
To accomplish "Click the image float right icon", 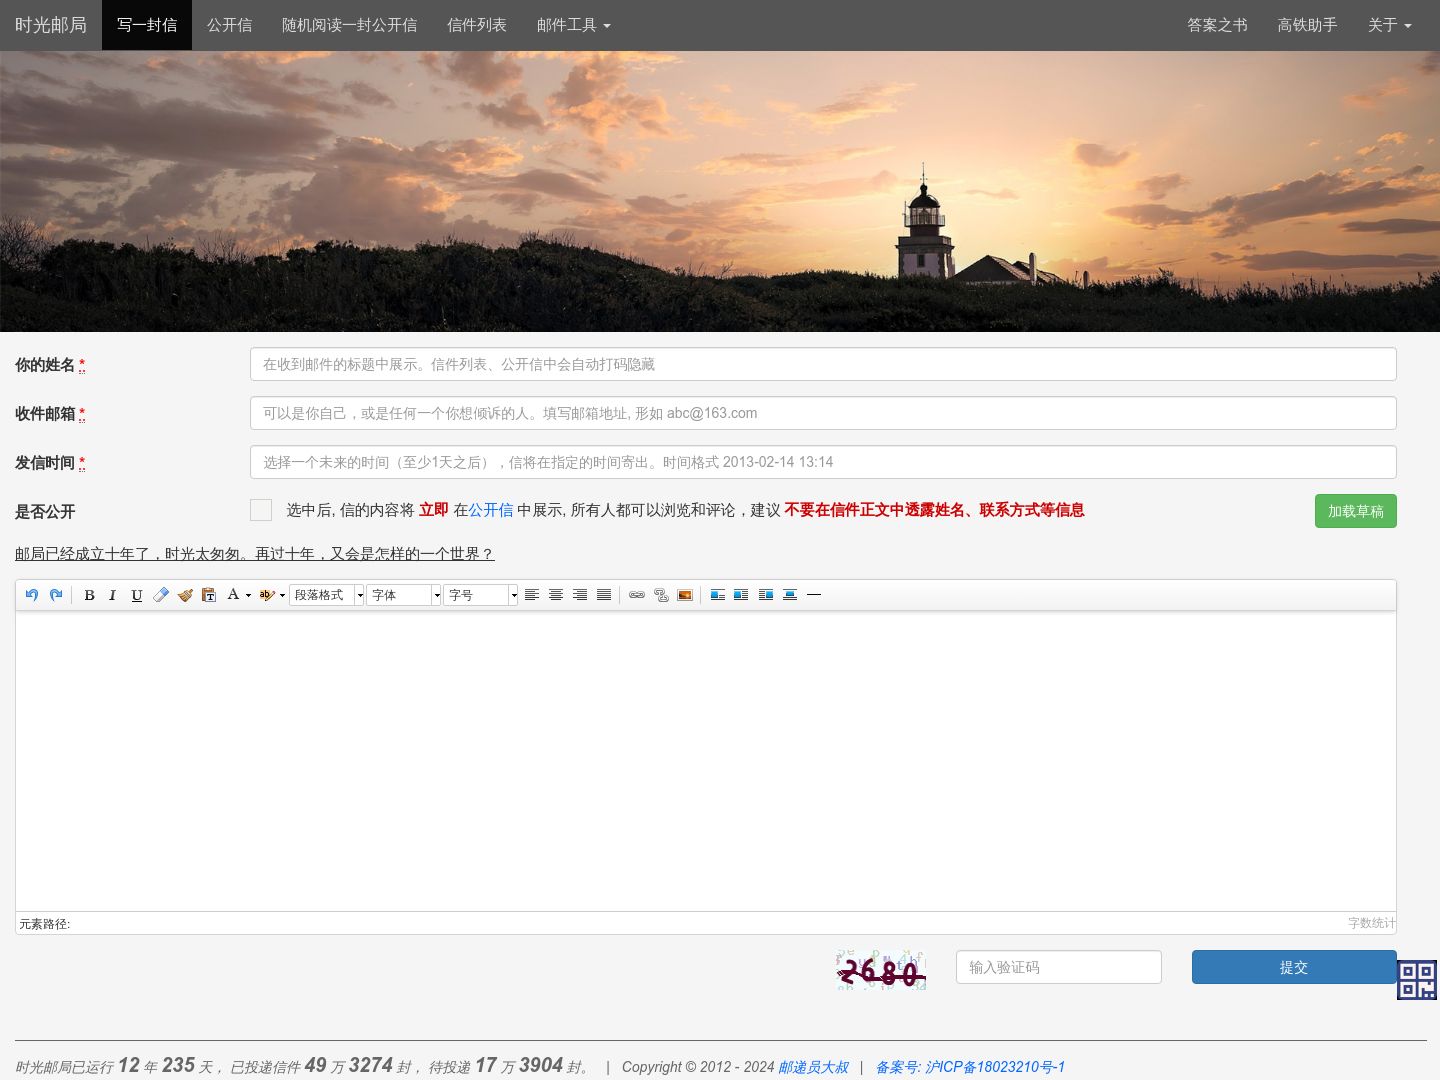I will pos(766,595).
